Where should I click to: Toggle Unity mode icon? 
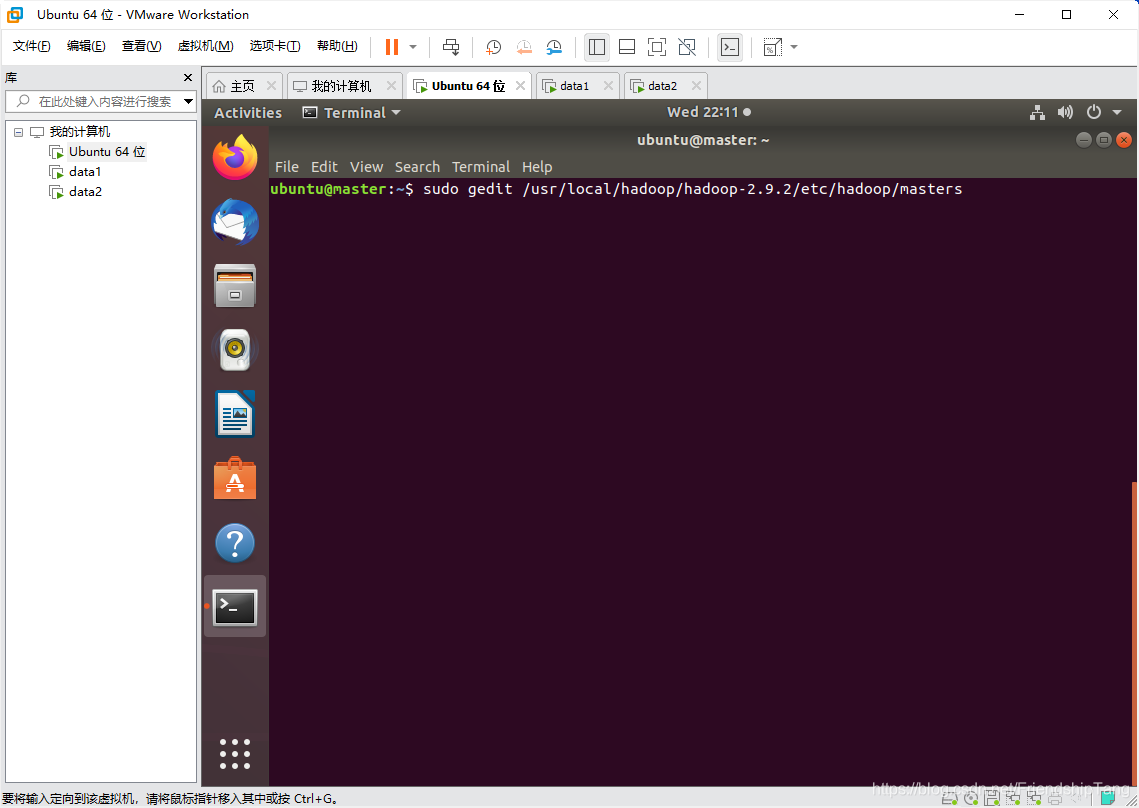click(686, 47)
